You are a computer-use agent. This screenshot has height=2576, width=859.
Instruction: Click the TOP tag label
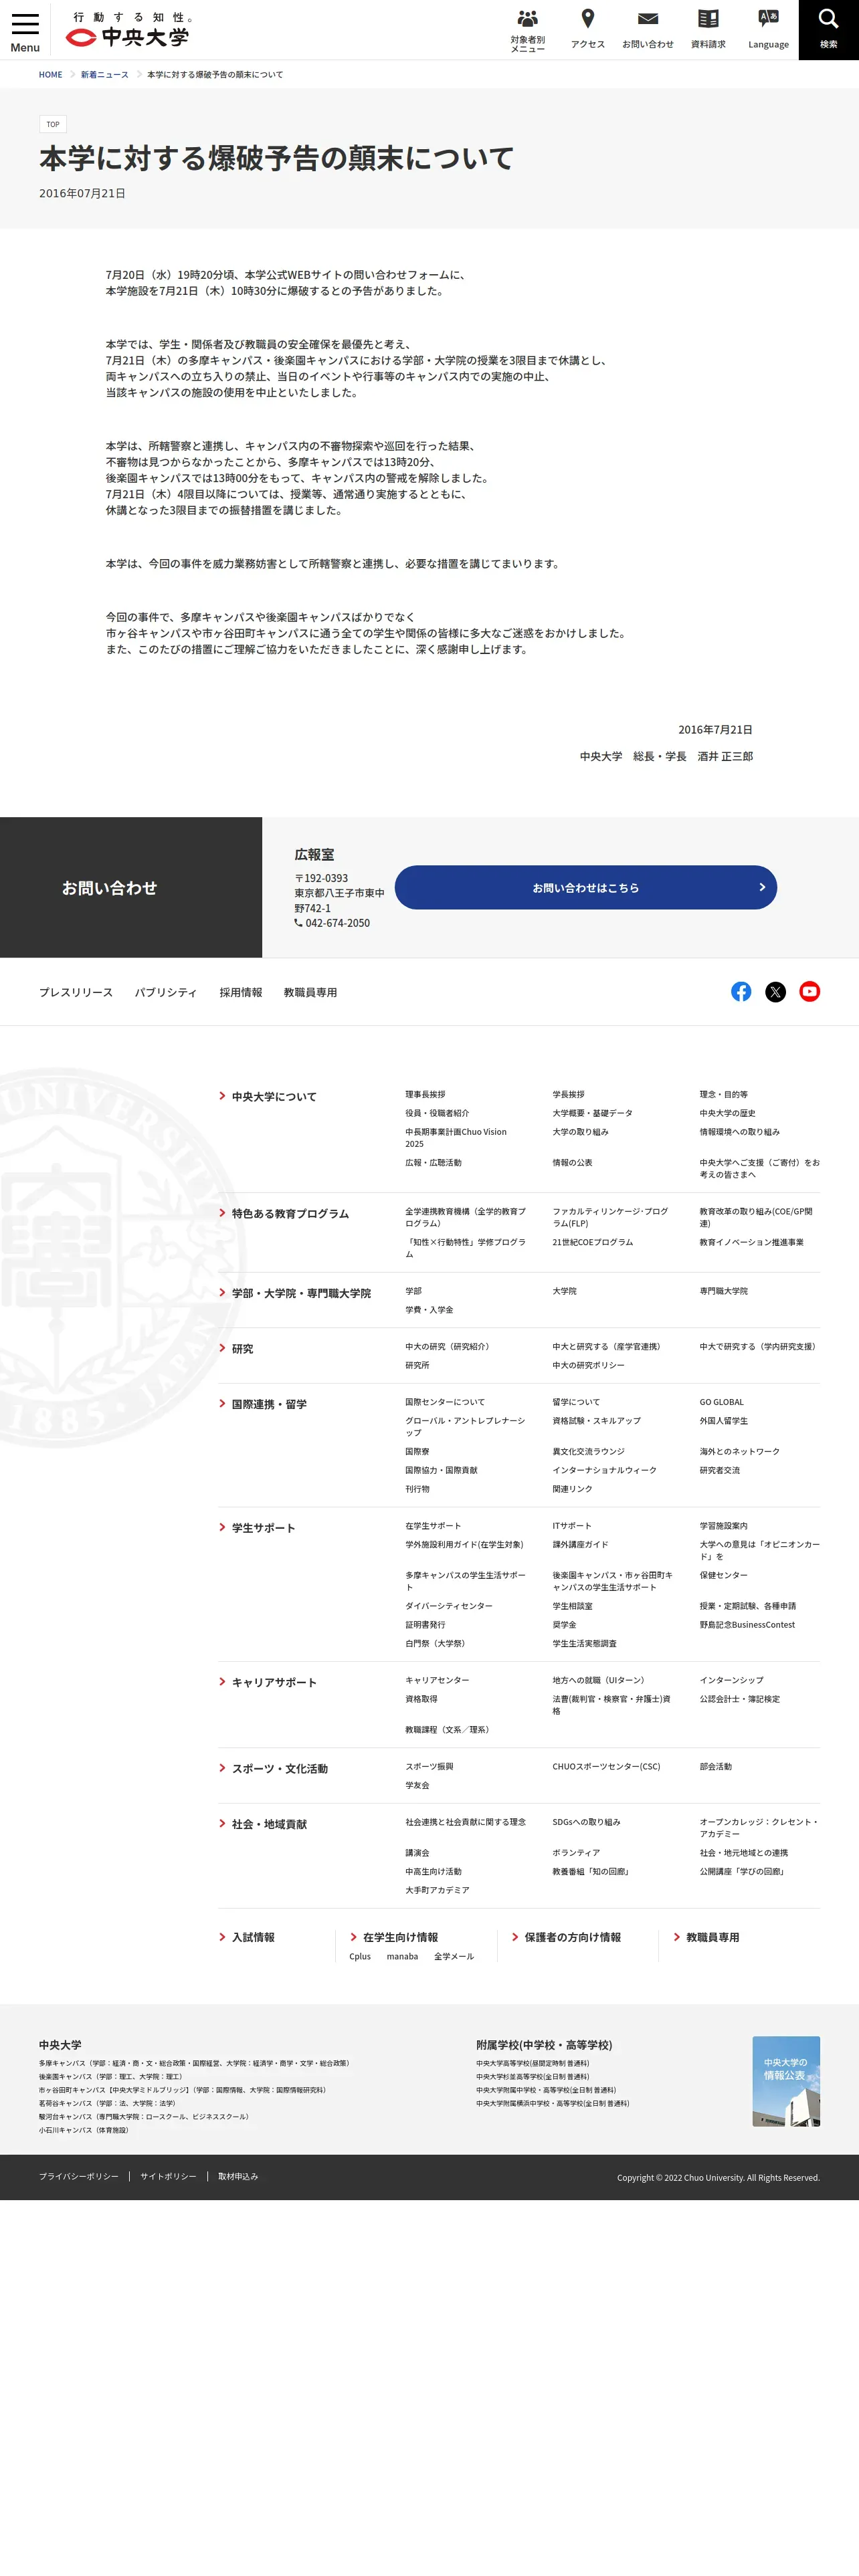tap(53, 124)
